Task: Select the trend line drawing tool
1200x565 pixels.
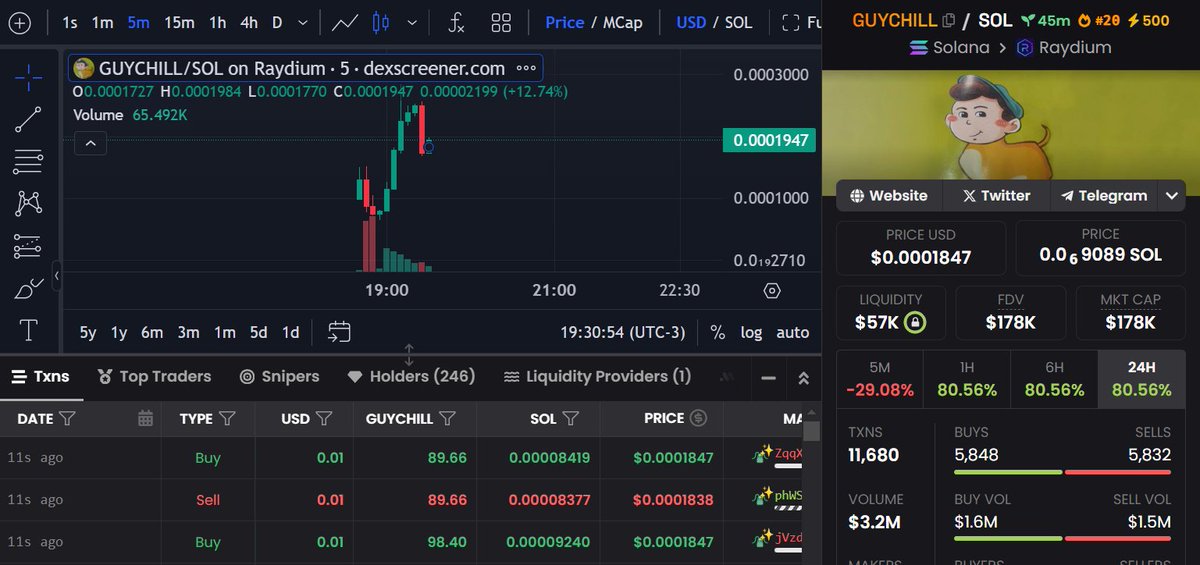Action: (x=28, y=119)
